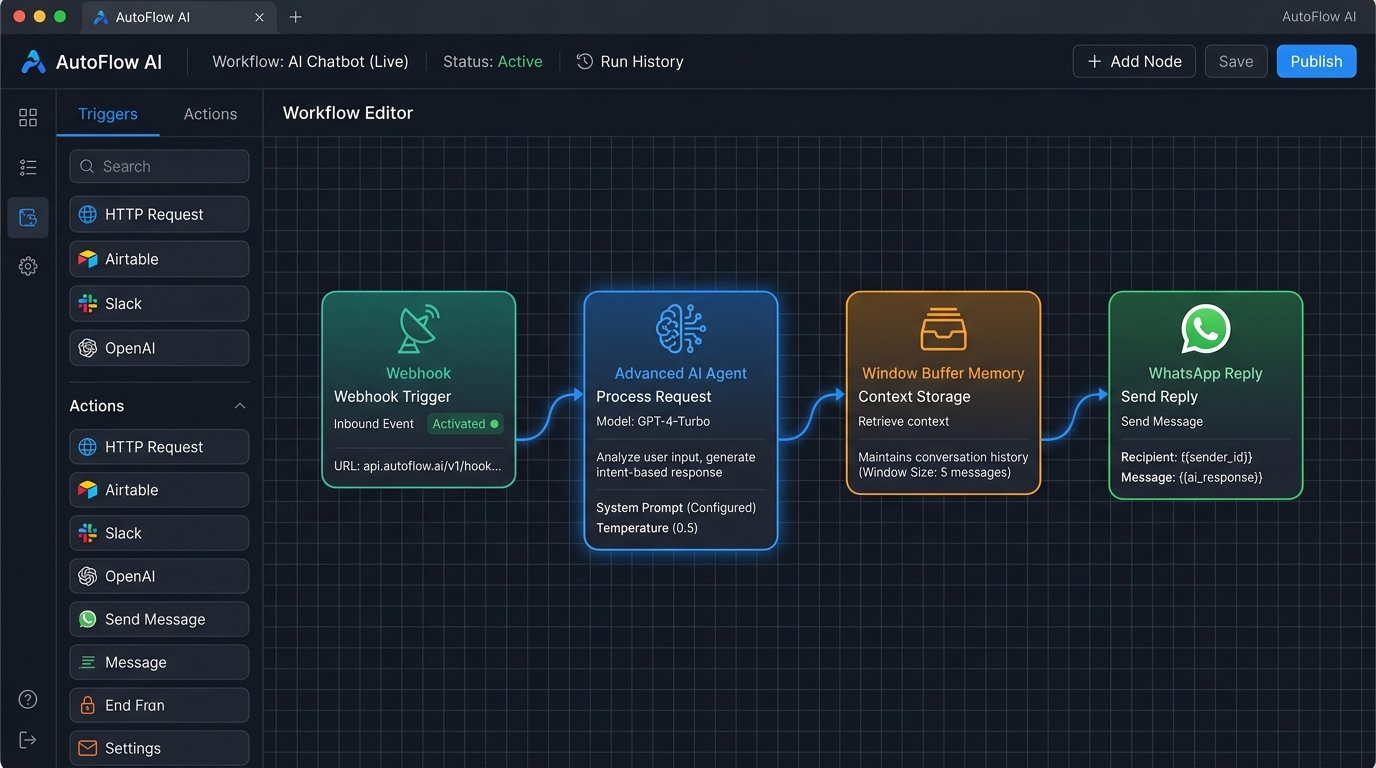Focus the Search field in sidebar
The width and height of the screenshot is (1376, 768).
click(x=159, y=166)
